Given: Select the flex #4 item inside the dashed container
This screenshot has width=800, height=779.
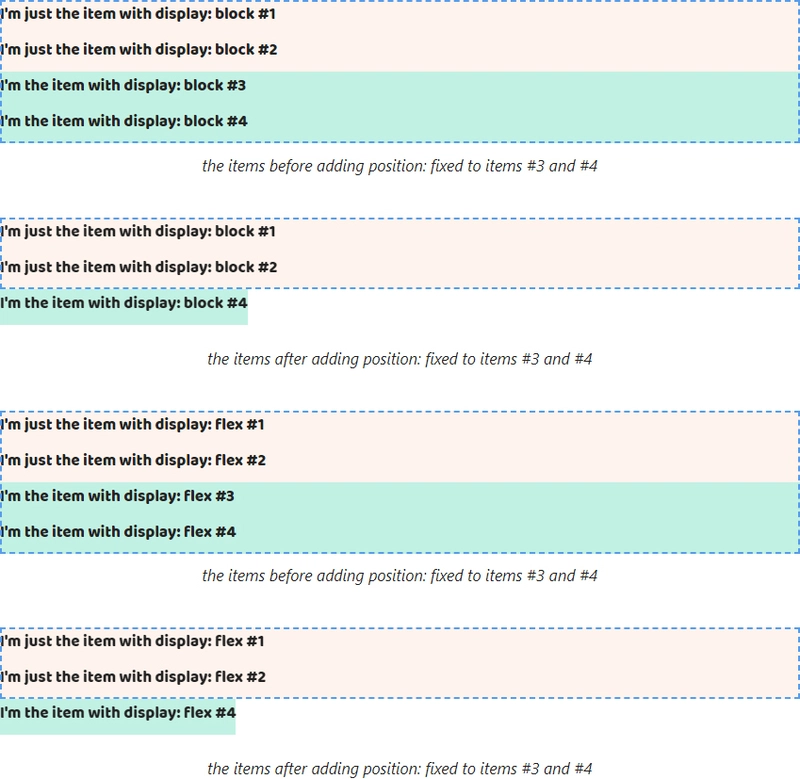Looking at the screenshot, I should 399,535.
